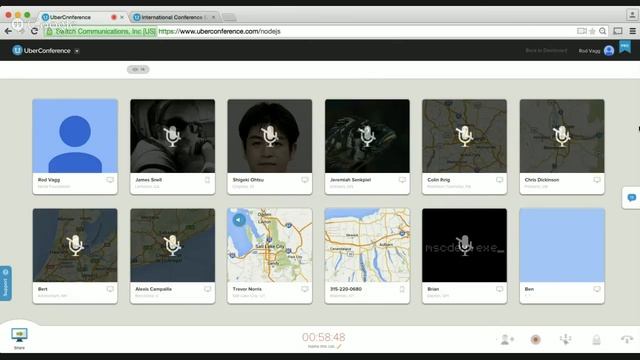Image resolution: width=640 pixels, height=360 pixels.
Task: Click the Ben participant blank thumbnail
Action: pyautogui.click(x=562, y=245)
